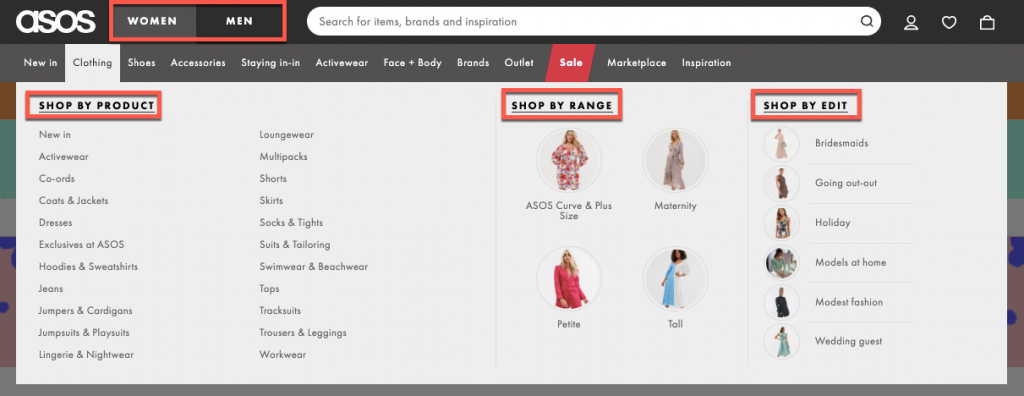Open the Jumpers & Cardigans link
This screenshot has height=396, width=1024.
[x=86, y=310]
